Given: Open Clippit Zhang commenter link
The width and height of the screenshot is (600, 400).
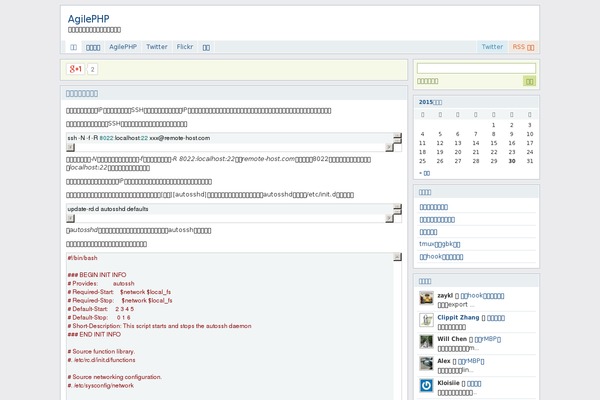Looking at the screenshot, I should coord(458,317).
